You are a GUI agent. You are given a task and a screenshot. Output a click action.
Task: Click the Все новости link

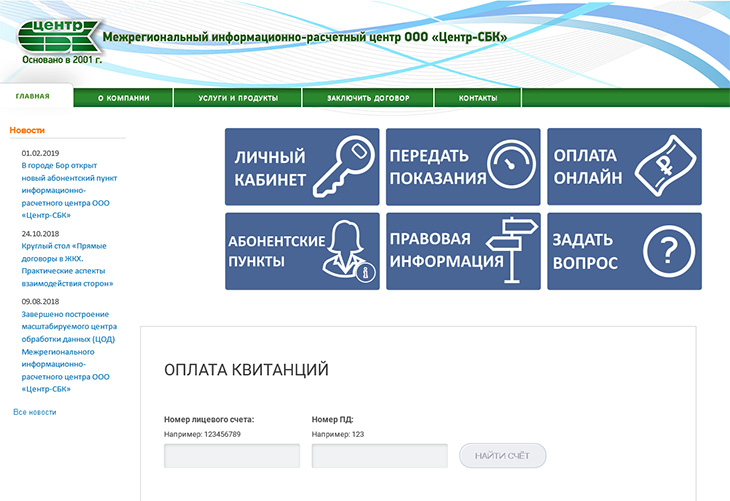click(x=34, y=412)
